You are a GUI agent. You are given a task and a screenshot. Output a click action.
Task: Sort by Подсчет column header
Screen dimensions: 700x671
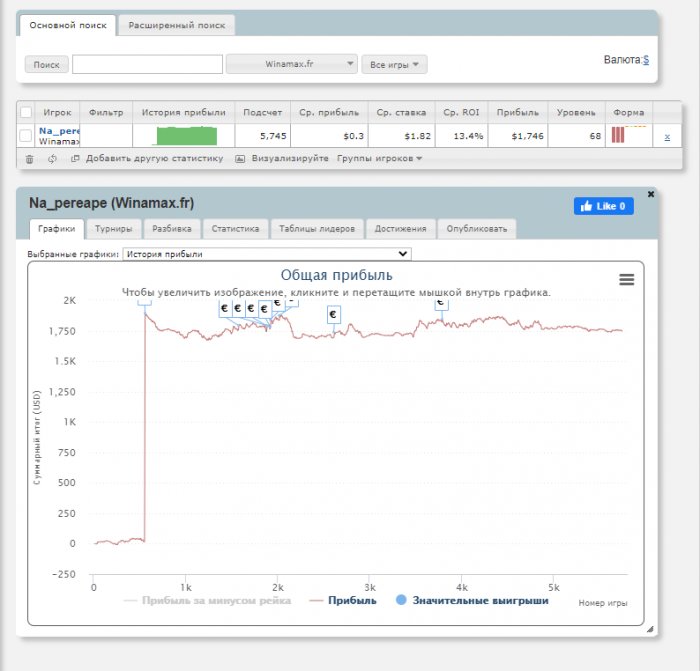(262, 113)
